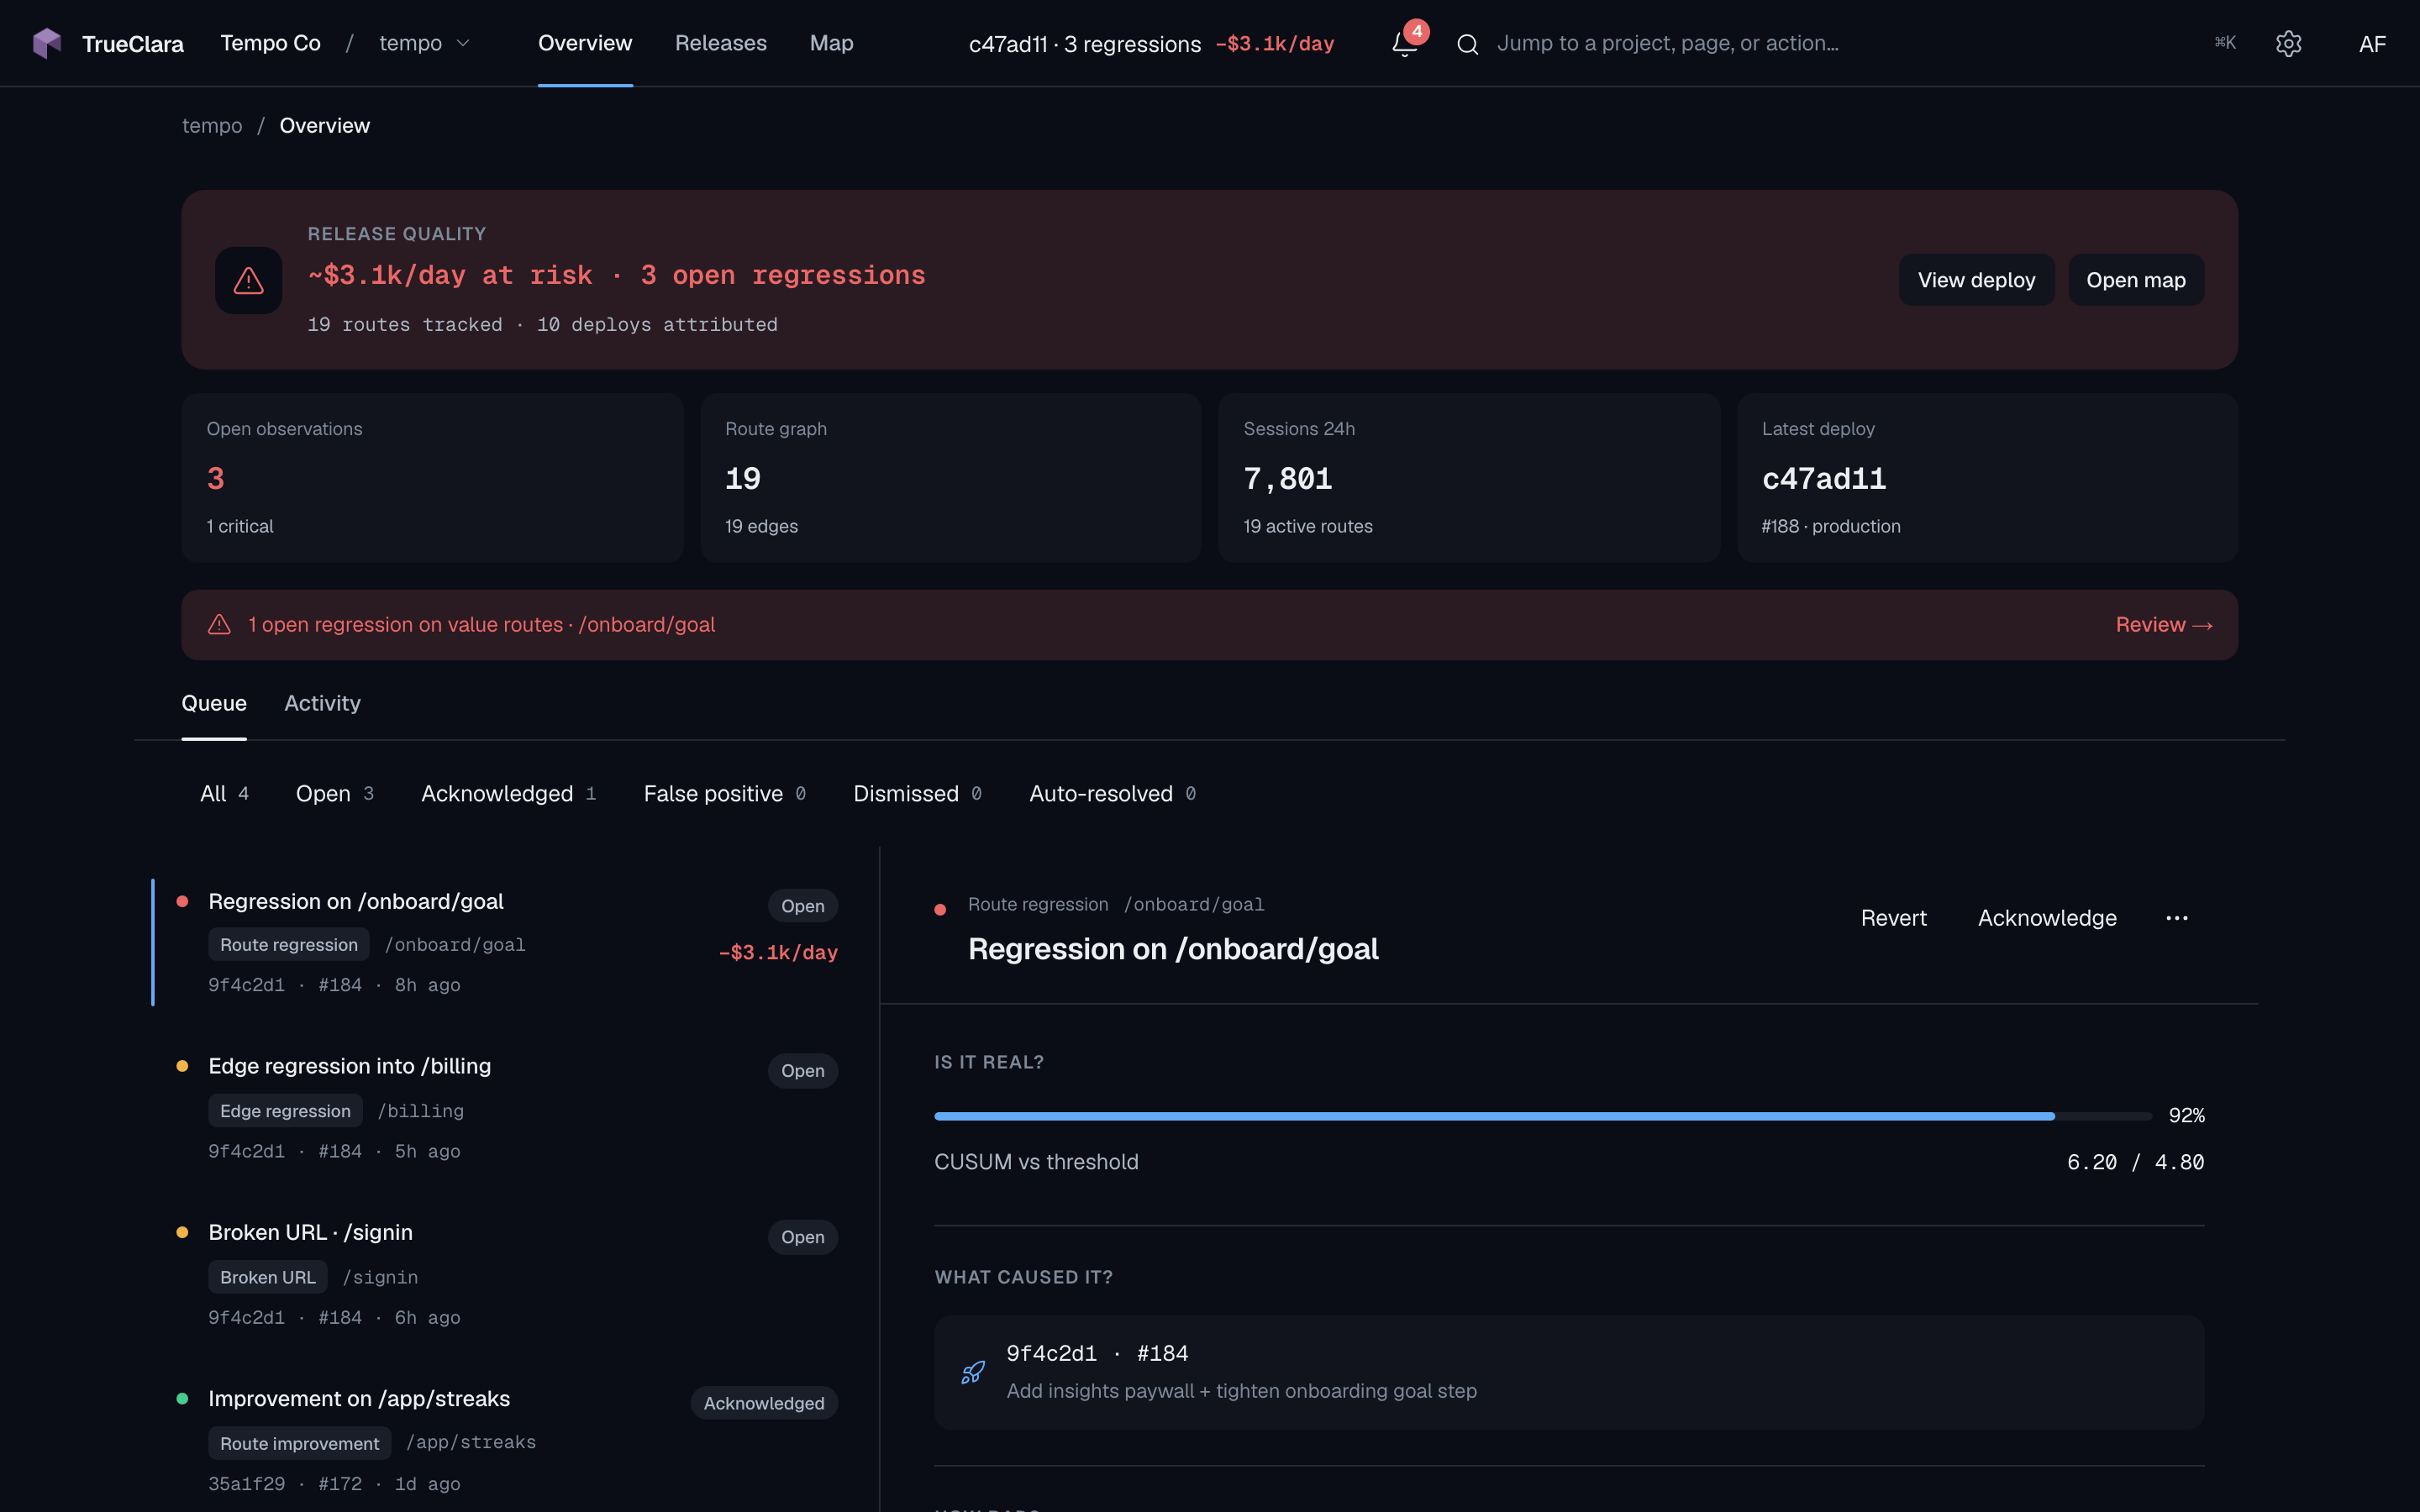
Task: Select the Broken URL · /signin queue item
Action: click(508, 1274)
